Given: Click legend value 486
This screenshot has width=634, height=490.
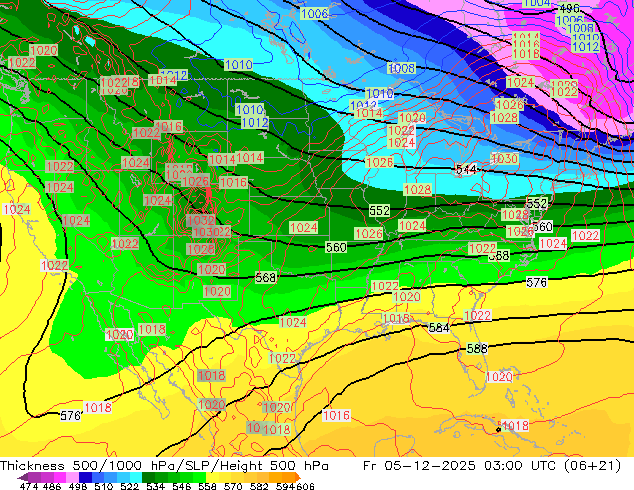Looking at the screenshot, I should click(52, 486).
